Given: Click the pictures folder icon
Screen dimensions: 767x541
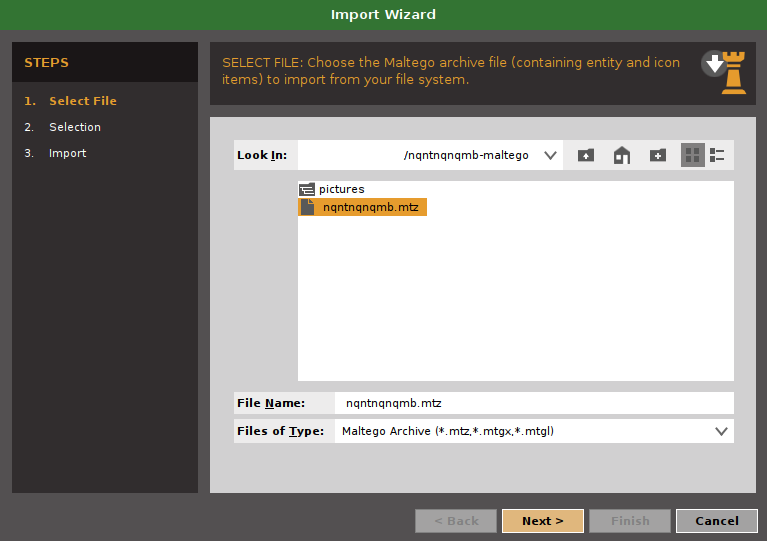Looking at the screenshot, I should [x=307, y=189].
